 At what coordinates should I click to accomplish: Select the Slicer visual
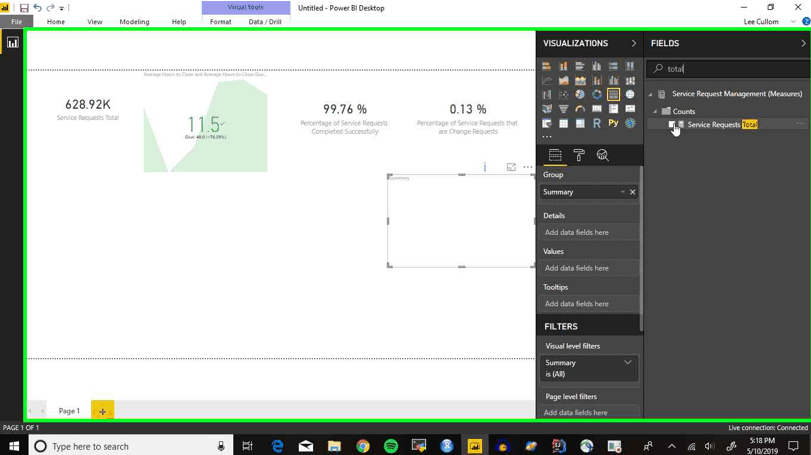547,123
